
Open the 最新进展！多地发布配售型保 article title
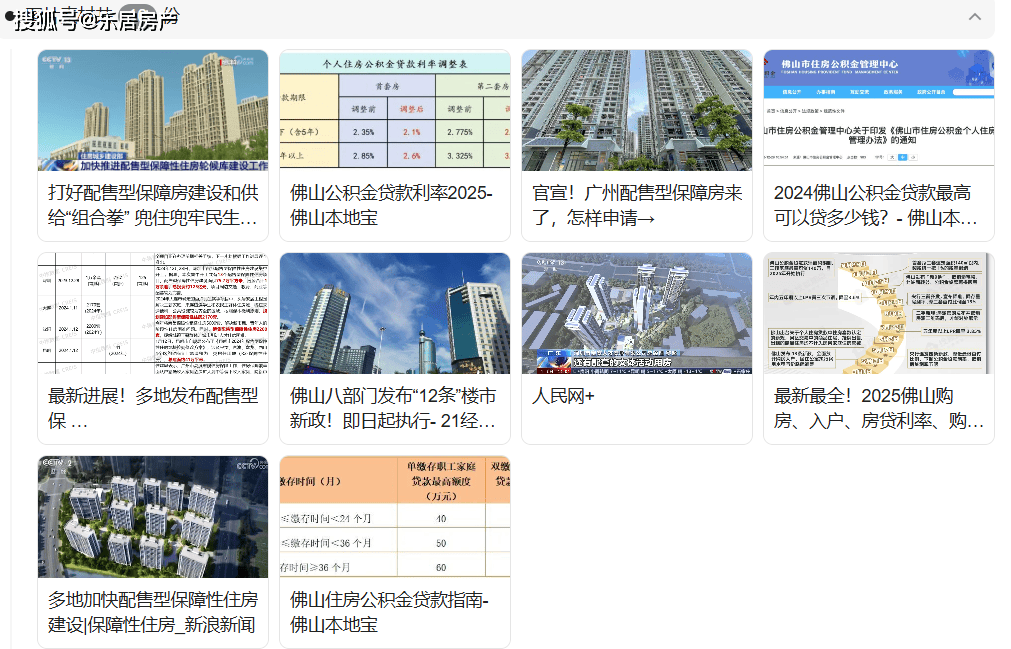point(153,408)
